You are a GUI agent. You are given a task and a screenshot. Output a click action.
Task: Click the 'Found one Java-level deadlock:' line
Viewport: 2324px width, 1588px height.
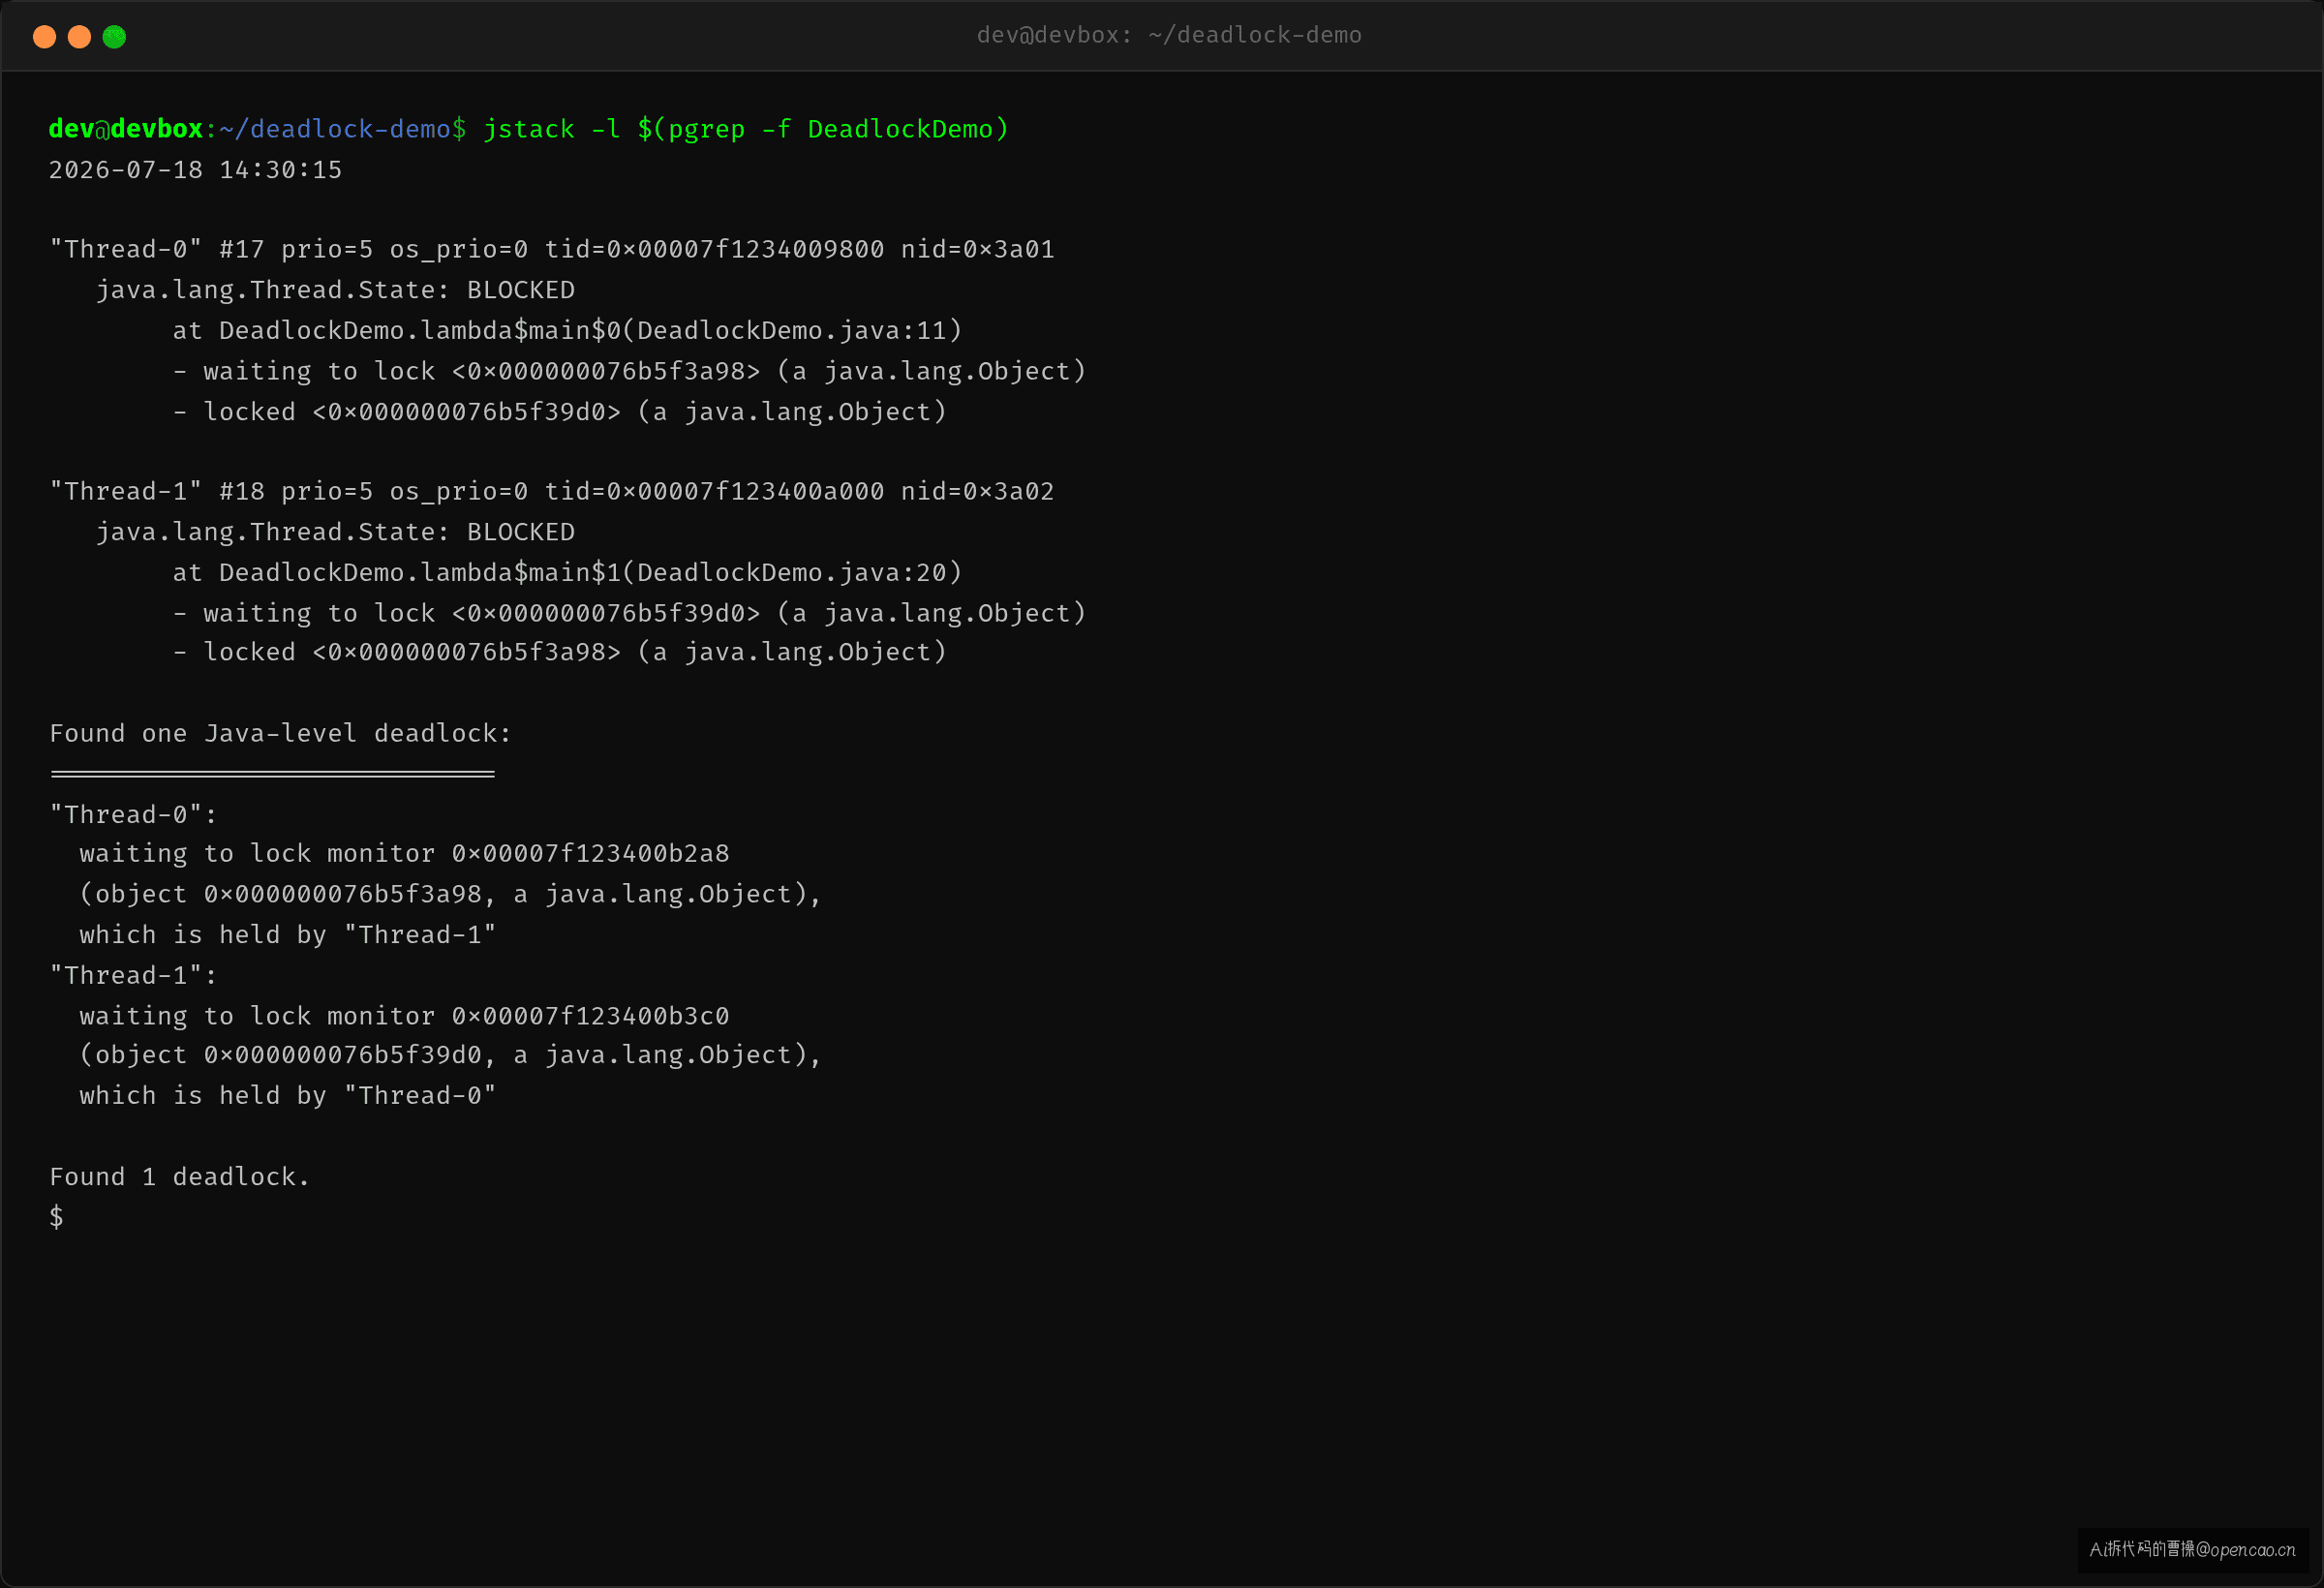[x=280, y=733]
